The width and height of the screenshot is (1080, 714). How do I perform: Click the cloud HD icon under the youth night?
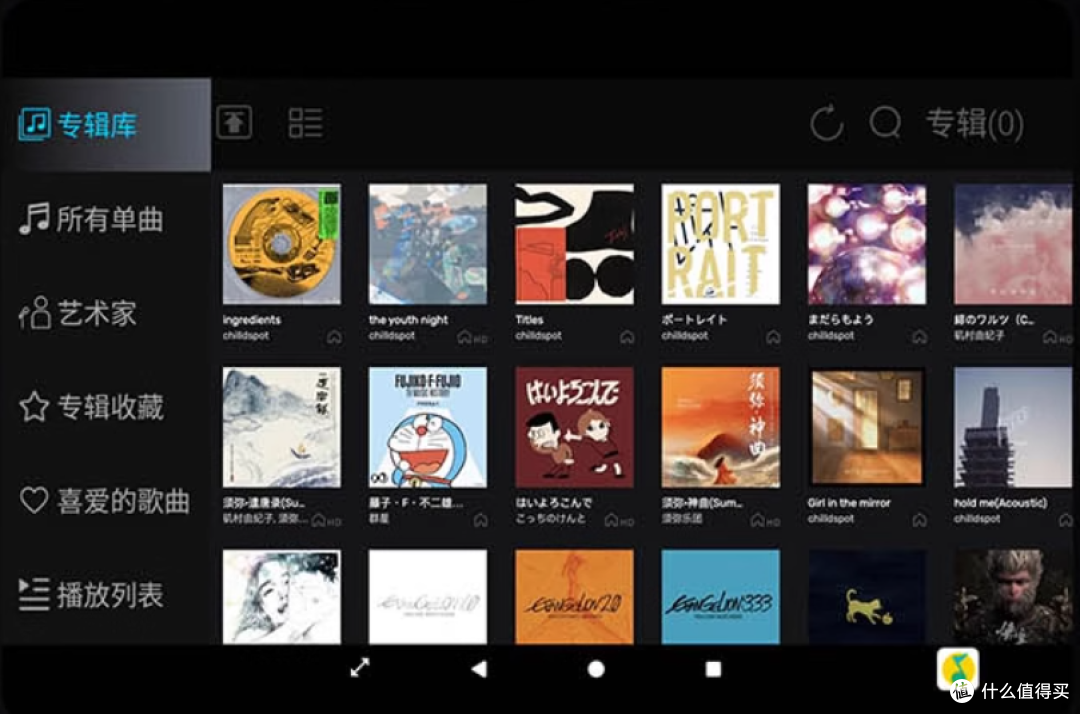(472, 337)
